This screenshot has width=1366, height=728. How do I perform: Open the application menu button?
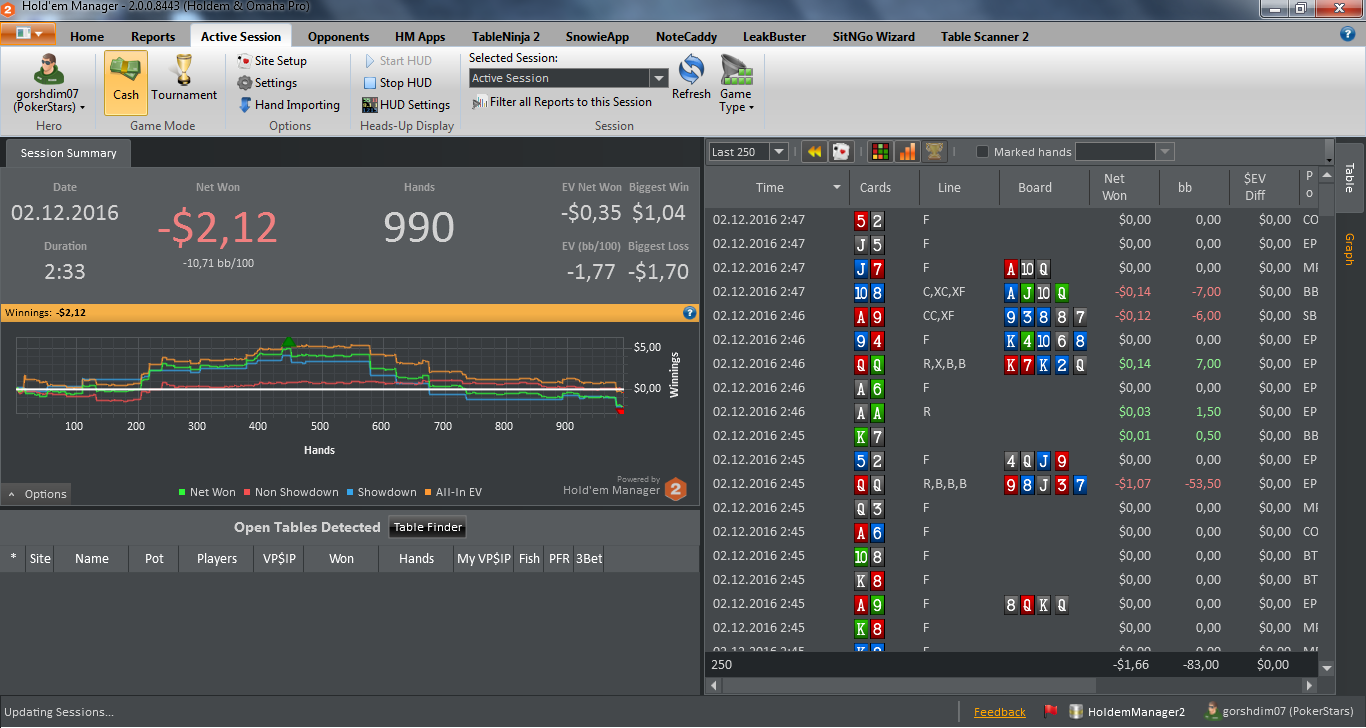pyautogui.click(x=28, y=34)
